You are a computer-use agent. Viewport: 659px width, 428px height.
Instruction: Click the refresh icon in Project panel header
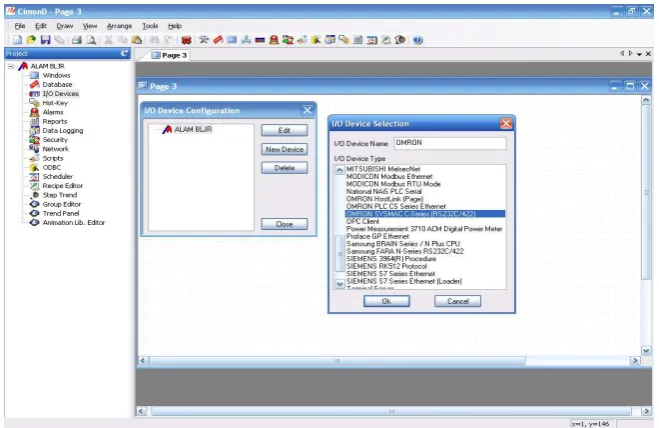tap(125, 53)
